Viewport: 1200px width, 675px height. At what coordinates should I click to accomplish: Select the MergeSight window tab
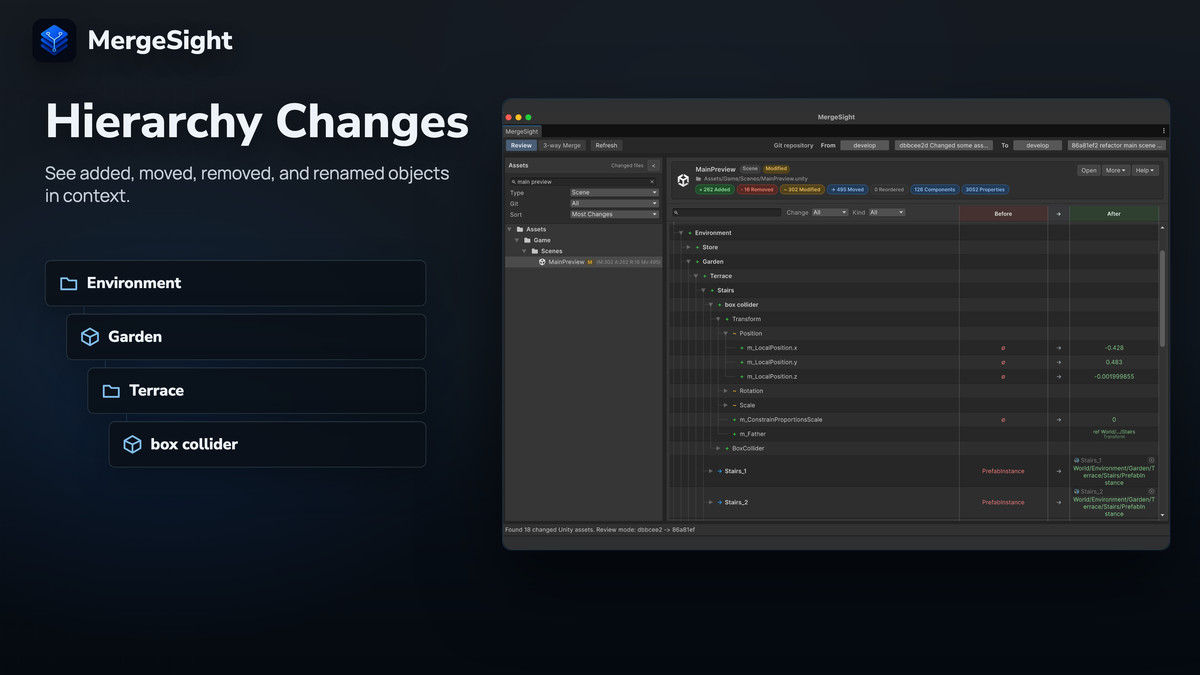[x=521, y=131]
